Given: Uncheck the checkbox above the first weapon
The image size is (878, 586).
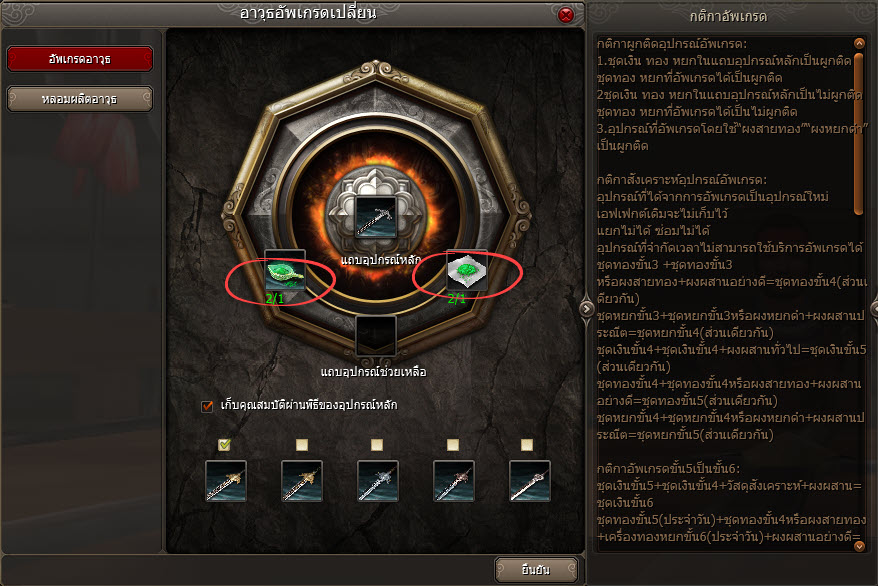Looking at the screenshot, I should tap(224, 445).
